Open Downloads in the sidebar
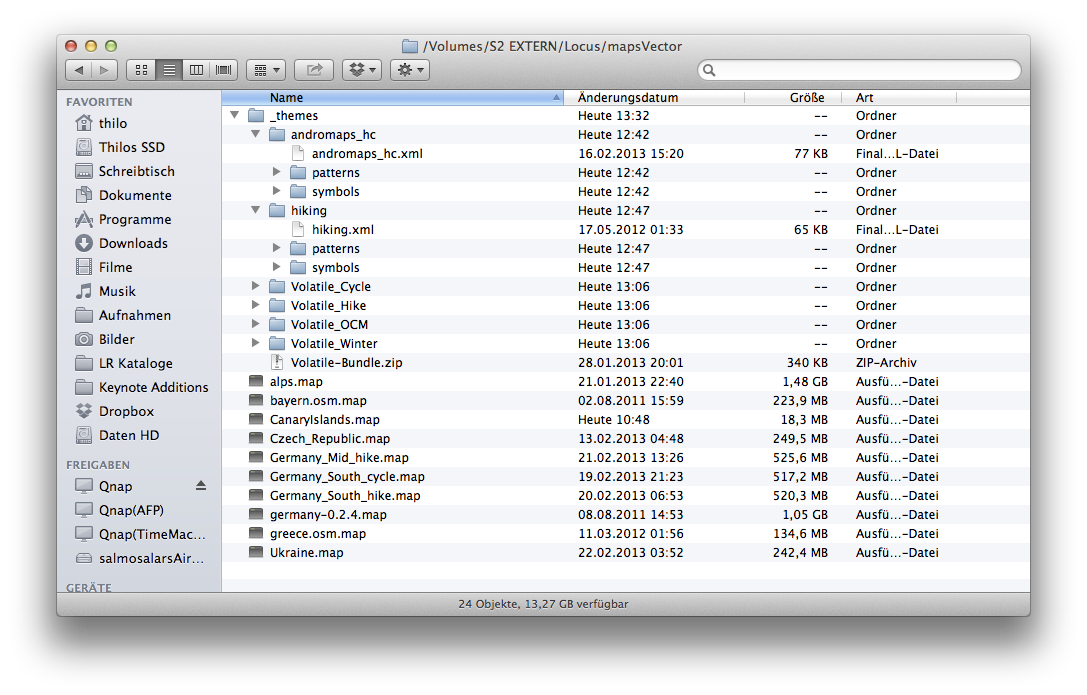1087x695 pixels. pos(132,243)
